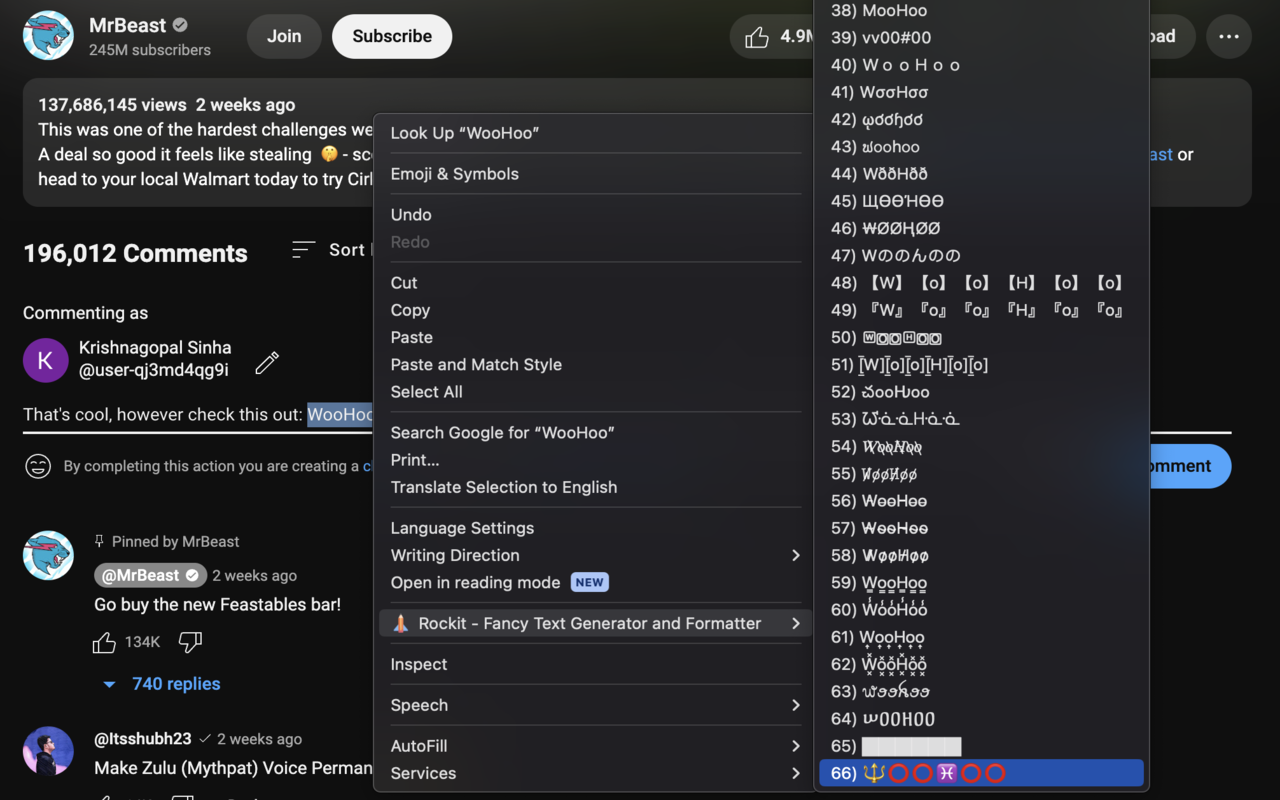Viewport: 1280px width, 800px height.
Task: Click the Sort by comments icon
Action: tap(304, 250)
